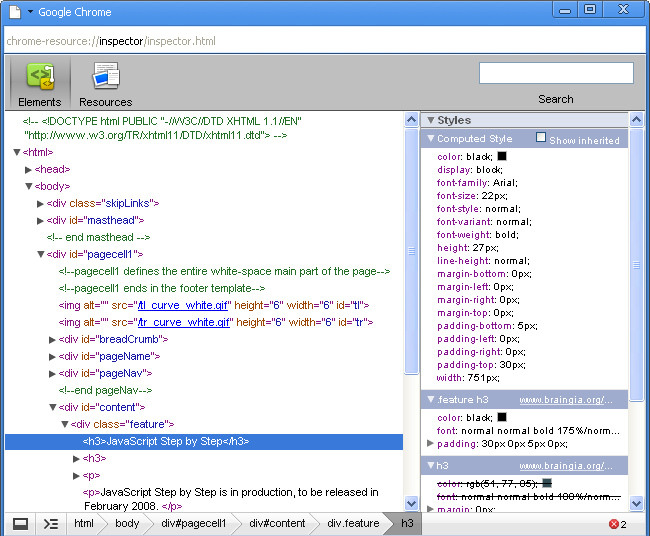Expand div id pageNav node

tap(52, 374)
